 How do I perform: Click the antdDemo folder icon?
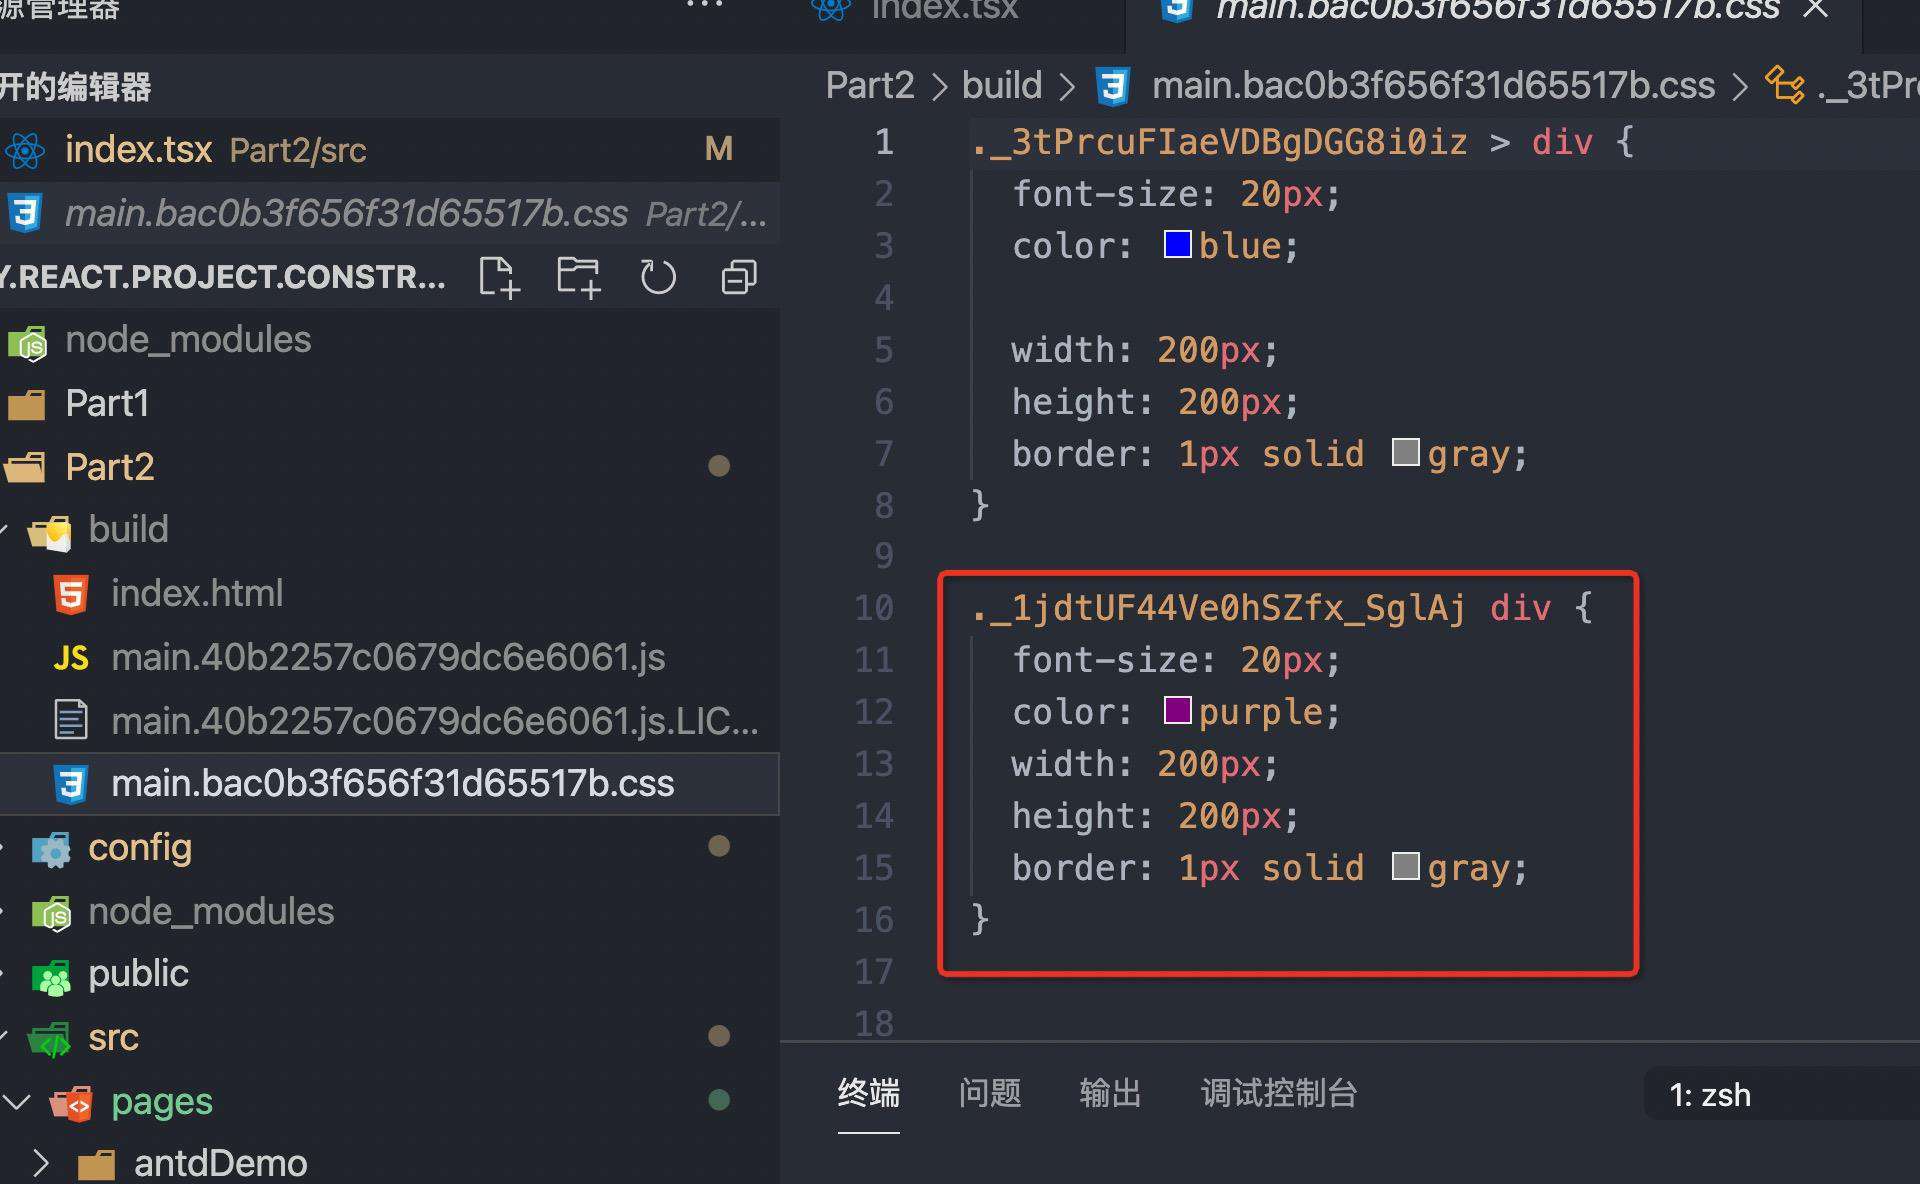96,1165
